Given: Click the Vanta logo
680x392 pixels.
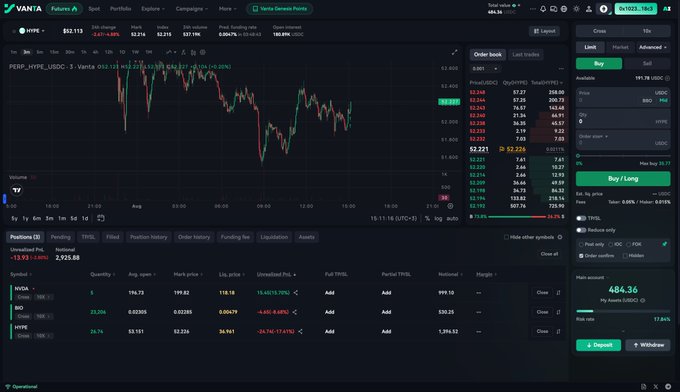Looking at the screenshot, I should click(23, 9).
